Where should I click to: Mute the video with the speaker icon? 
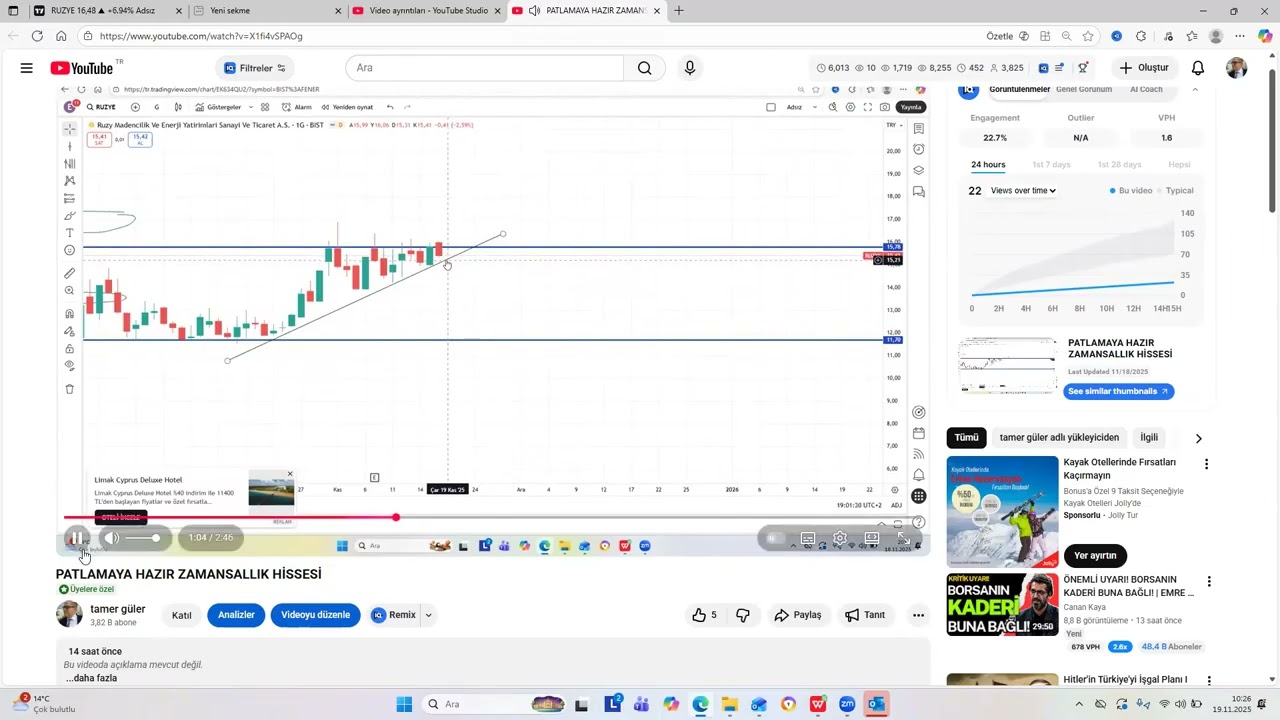112,538
